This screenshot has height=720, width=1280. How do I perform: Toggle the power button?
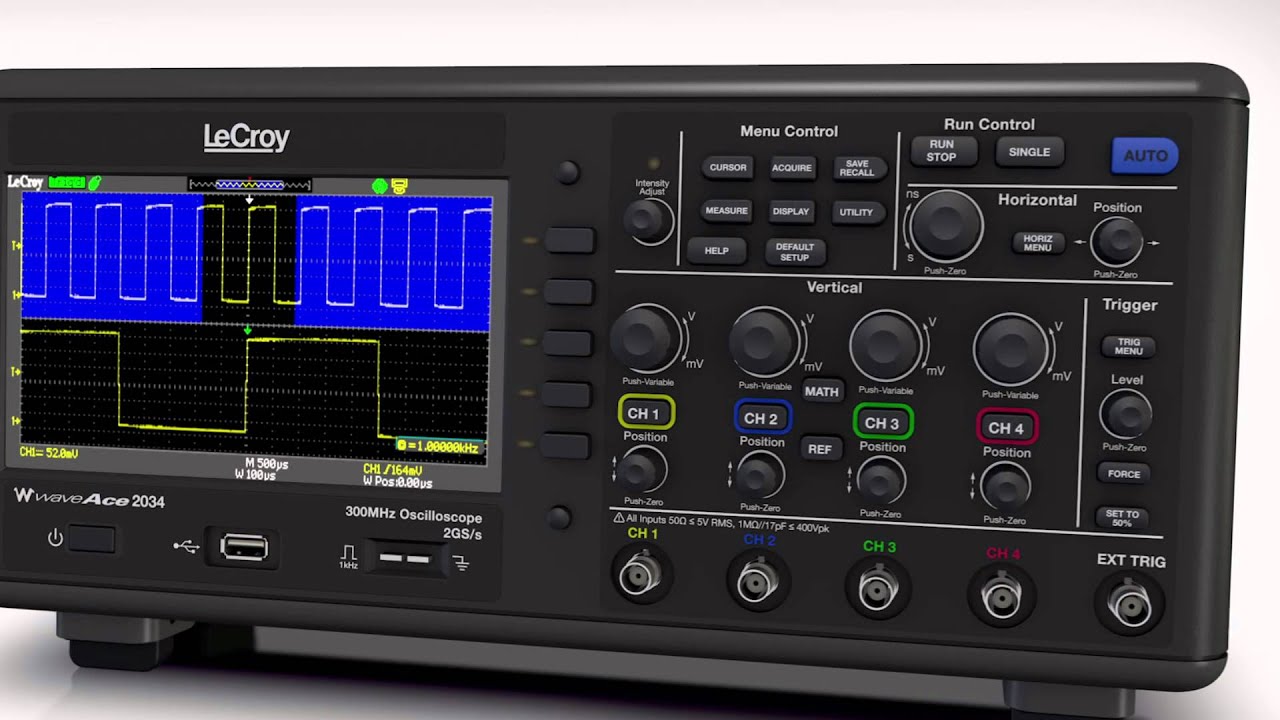tap(91, 540)
